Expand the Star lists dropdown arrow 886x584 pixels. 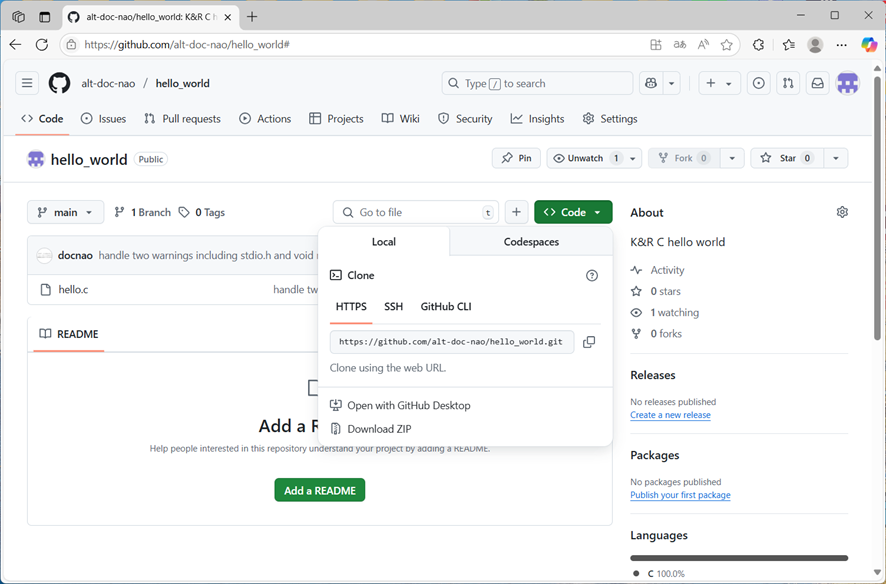836,158
